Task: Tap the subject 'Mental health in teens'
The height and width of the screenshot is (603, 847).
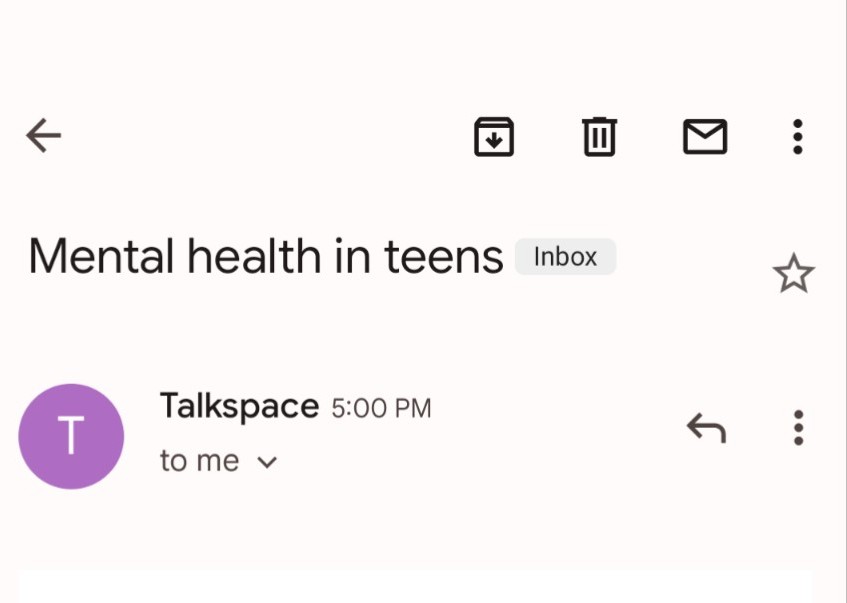Action: pos(266,256)
